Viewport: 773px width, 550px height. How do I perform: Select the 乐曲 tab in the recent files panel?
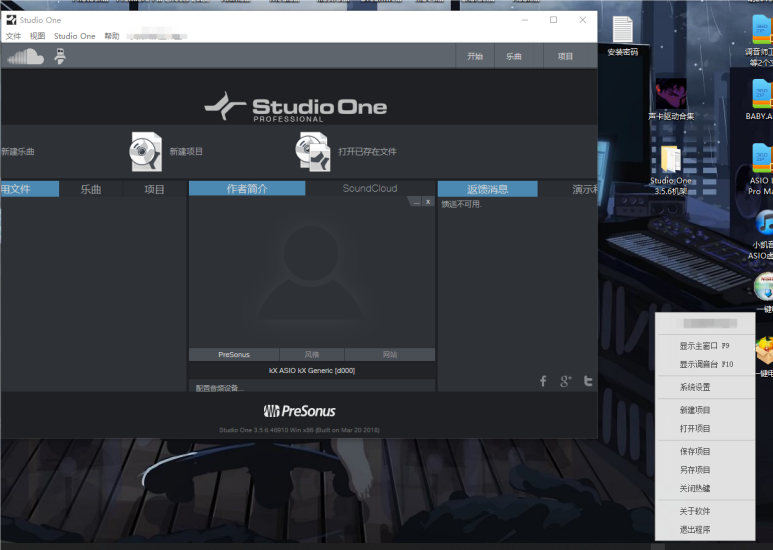click(x=91, y=189)
